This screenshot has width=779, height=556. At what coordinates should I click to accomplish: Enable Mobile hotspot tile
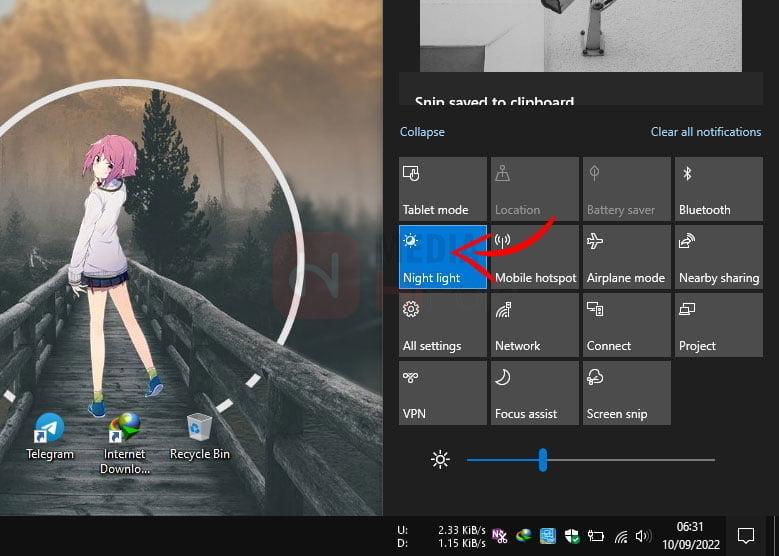(x=535, y=257)
